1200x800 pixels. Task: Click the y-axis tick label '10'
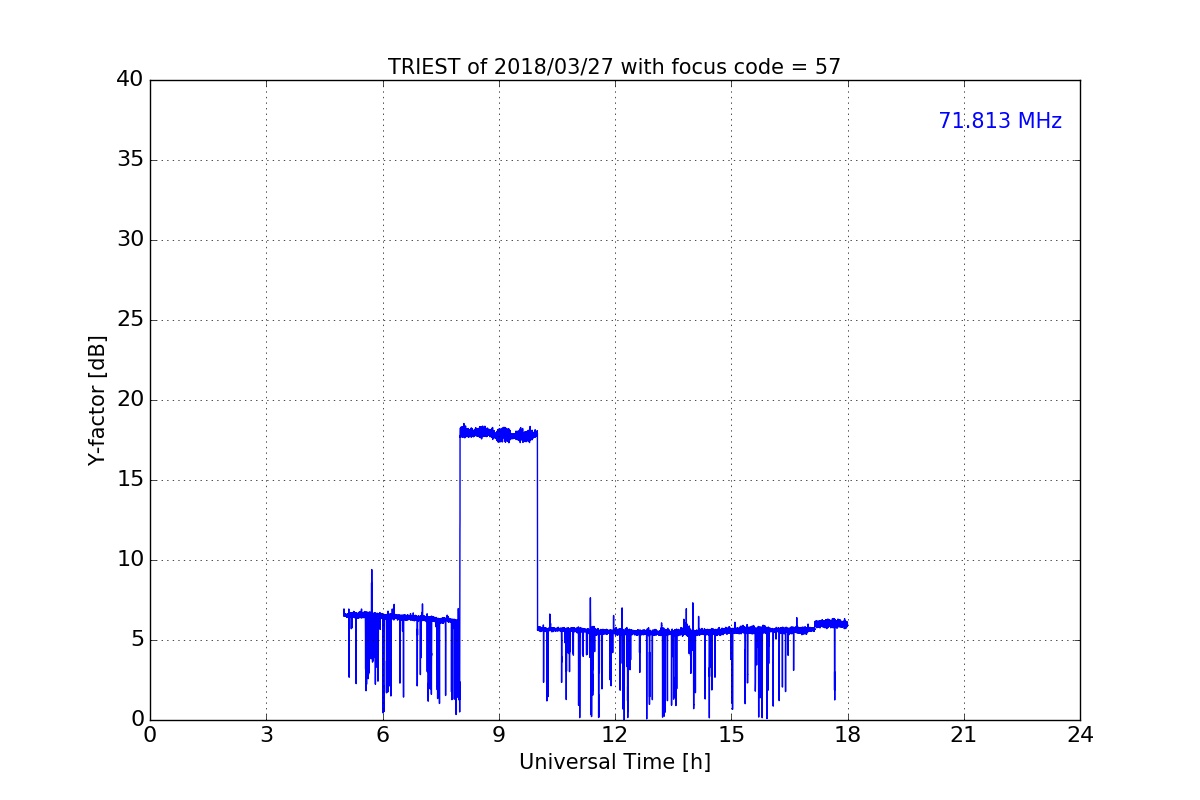(x=130, y=560)
